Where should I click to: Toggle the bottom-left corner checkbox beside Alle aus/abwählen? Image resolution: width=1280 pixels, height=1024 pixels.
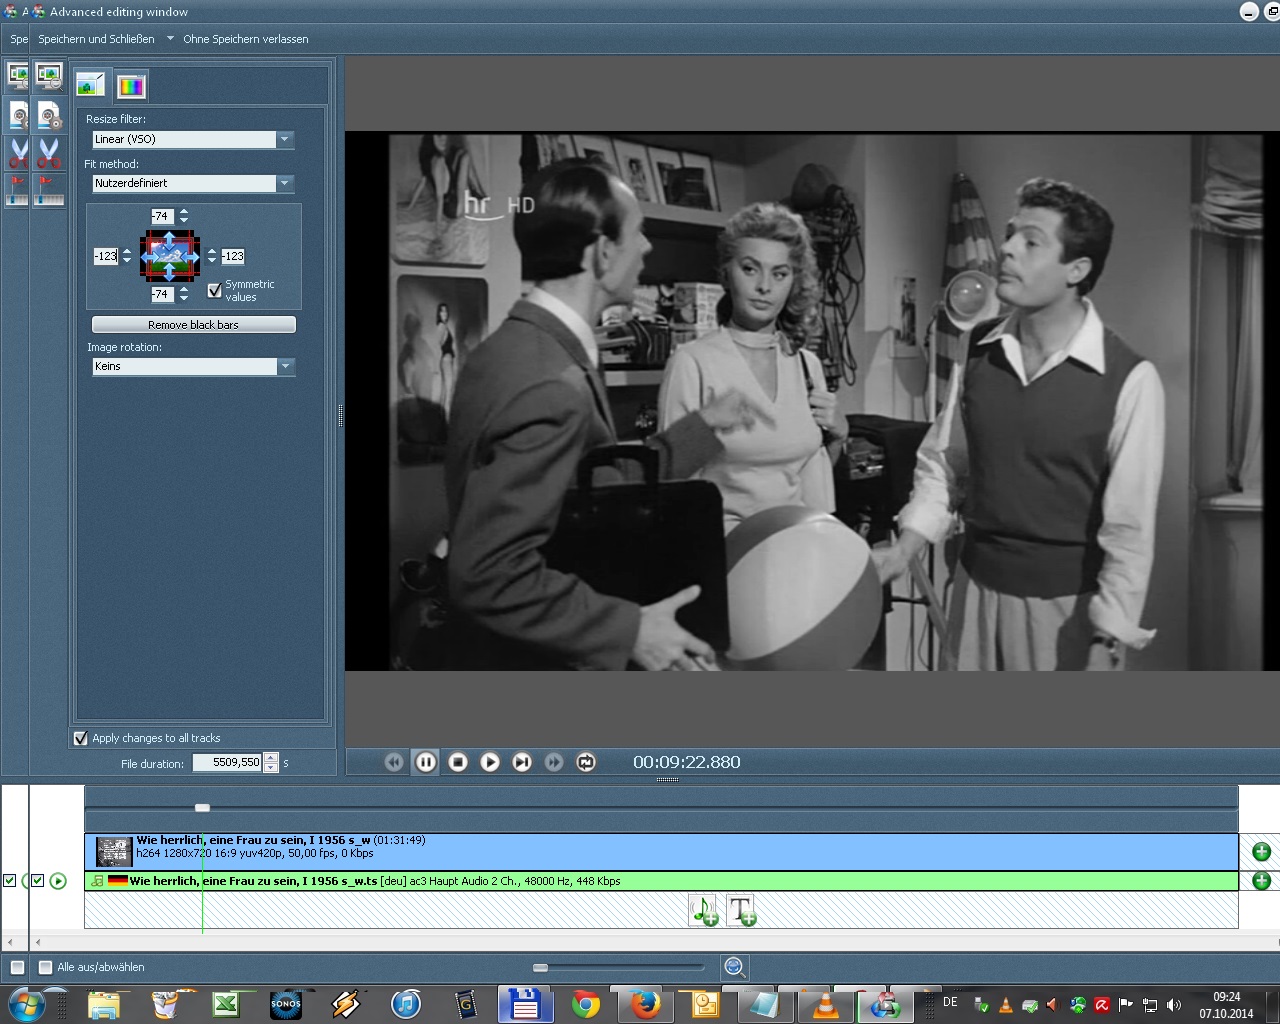point(17,967)
